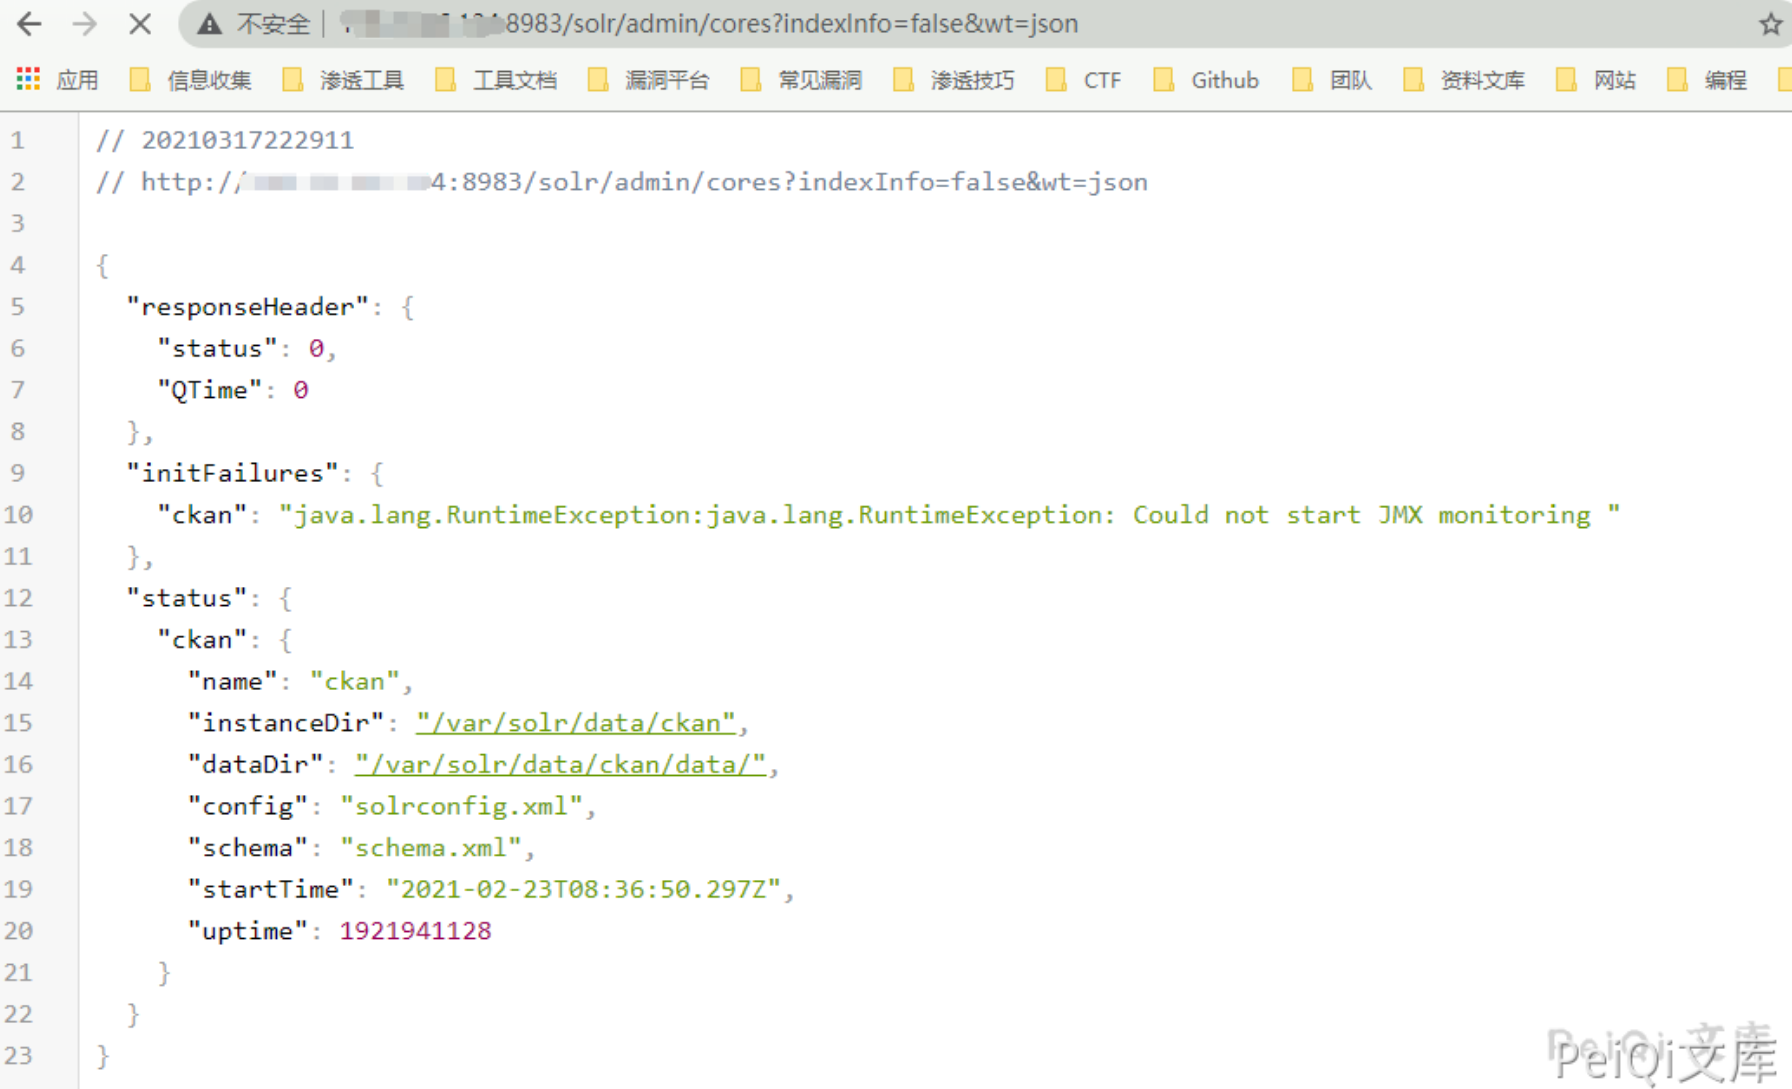Click the /var/solr/data/ckan instanceDir link
This screenshot has width=1792, height=1089.
(x=576, y=723)
